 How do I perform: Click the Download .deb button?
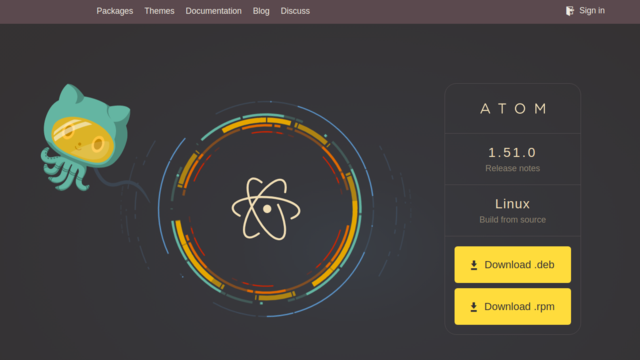513,264
